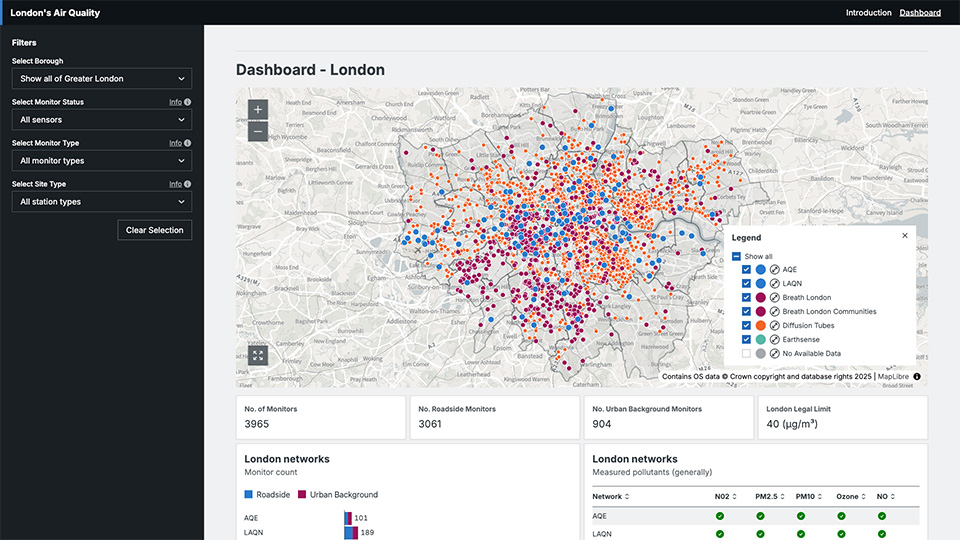Click the MapLibre attribution info icon
The height and width of the screenshot is (540, 960).
pyautogui.click(x=917, y=377)
